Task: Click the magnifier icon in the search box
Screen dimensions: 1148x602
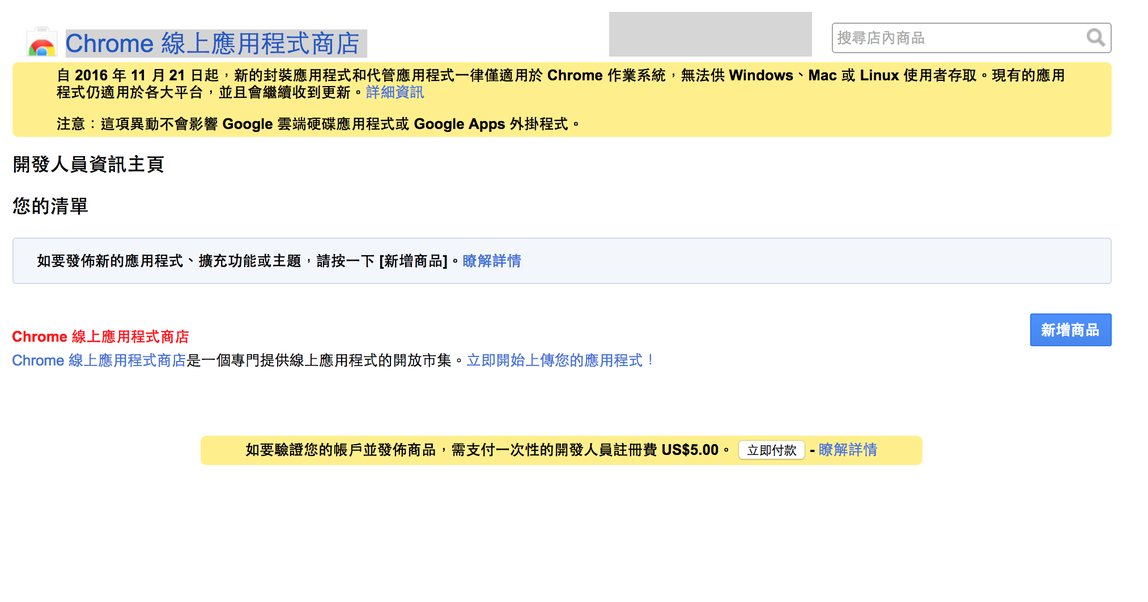Action: (1095, 37)
